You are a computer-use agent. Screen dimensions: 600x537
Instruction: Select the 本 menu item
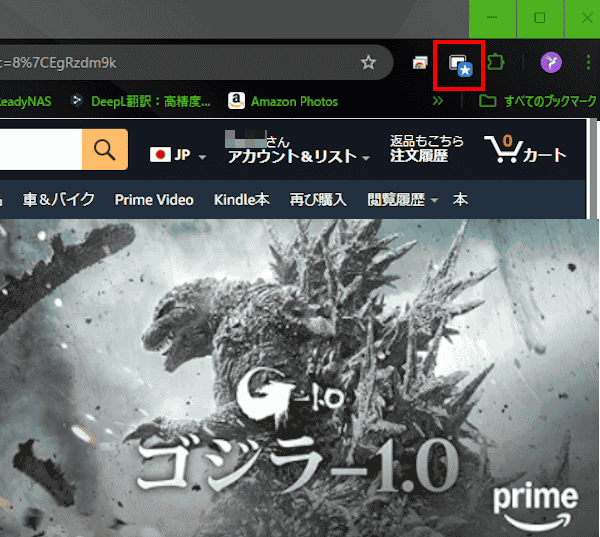tap(460, 199)
